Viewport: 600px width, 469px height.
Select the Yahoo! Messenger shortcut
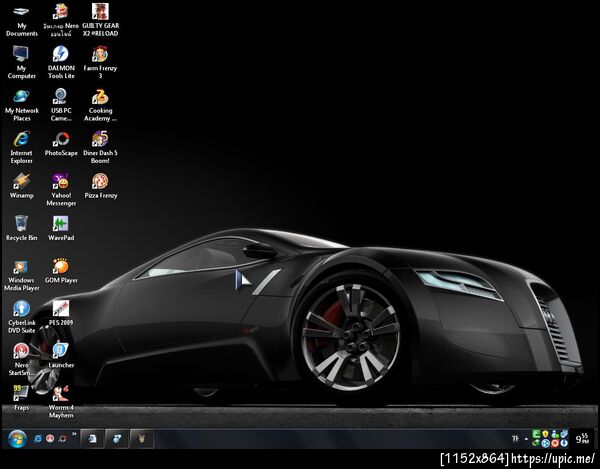pyautogui.click(x=61, y=190)
